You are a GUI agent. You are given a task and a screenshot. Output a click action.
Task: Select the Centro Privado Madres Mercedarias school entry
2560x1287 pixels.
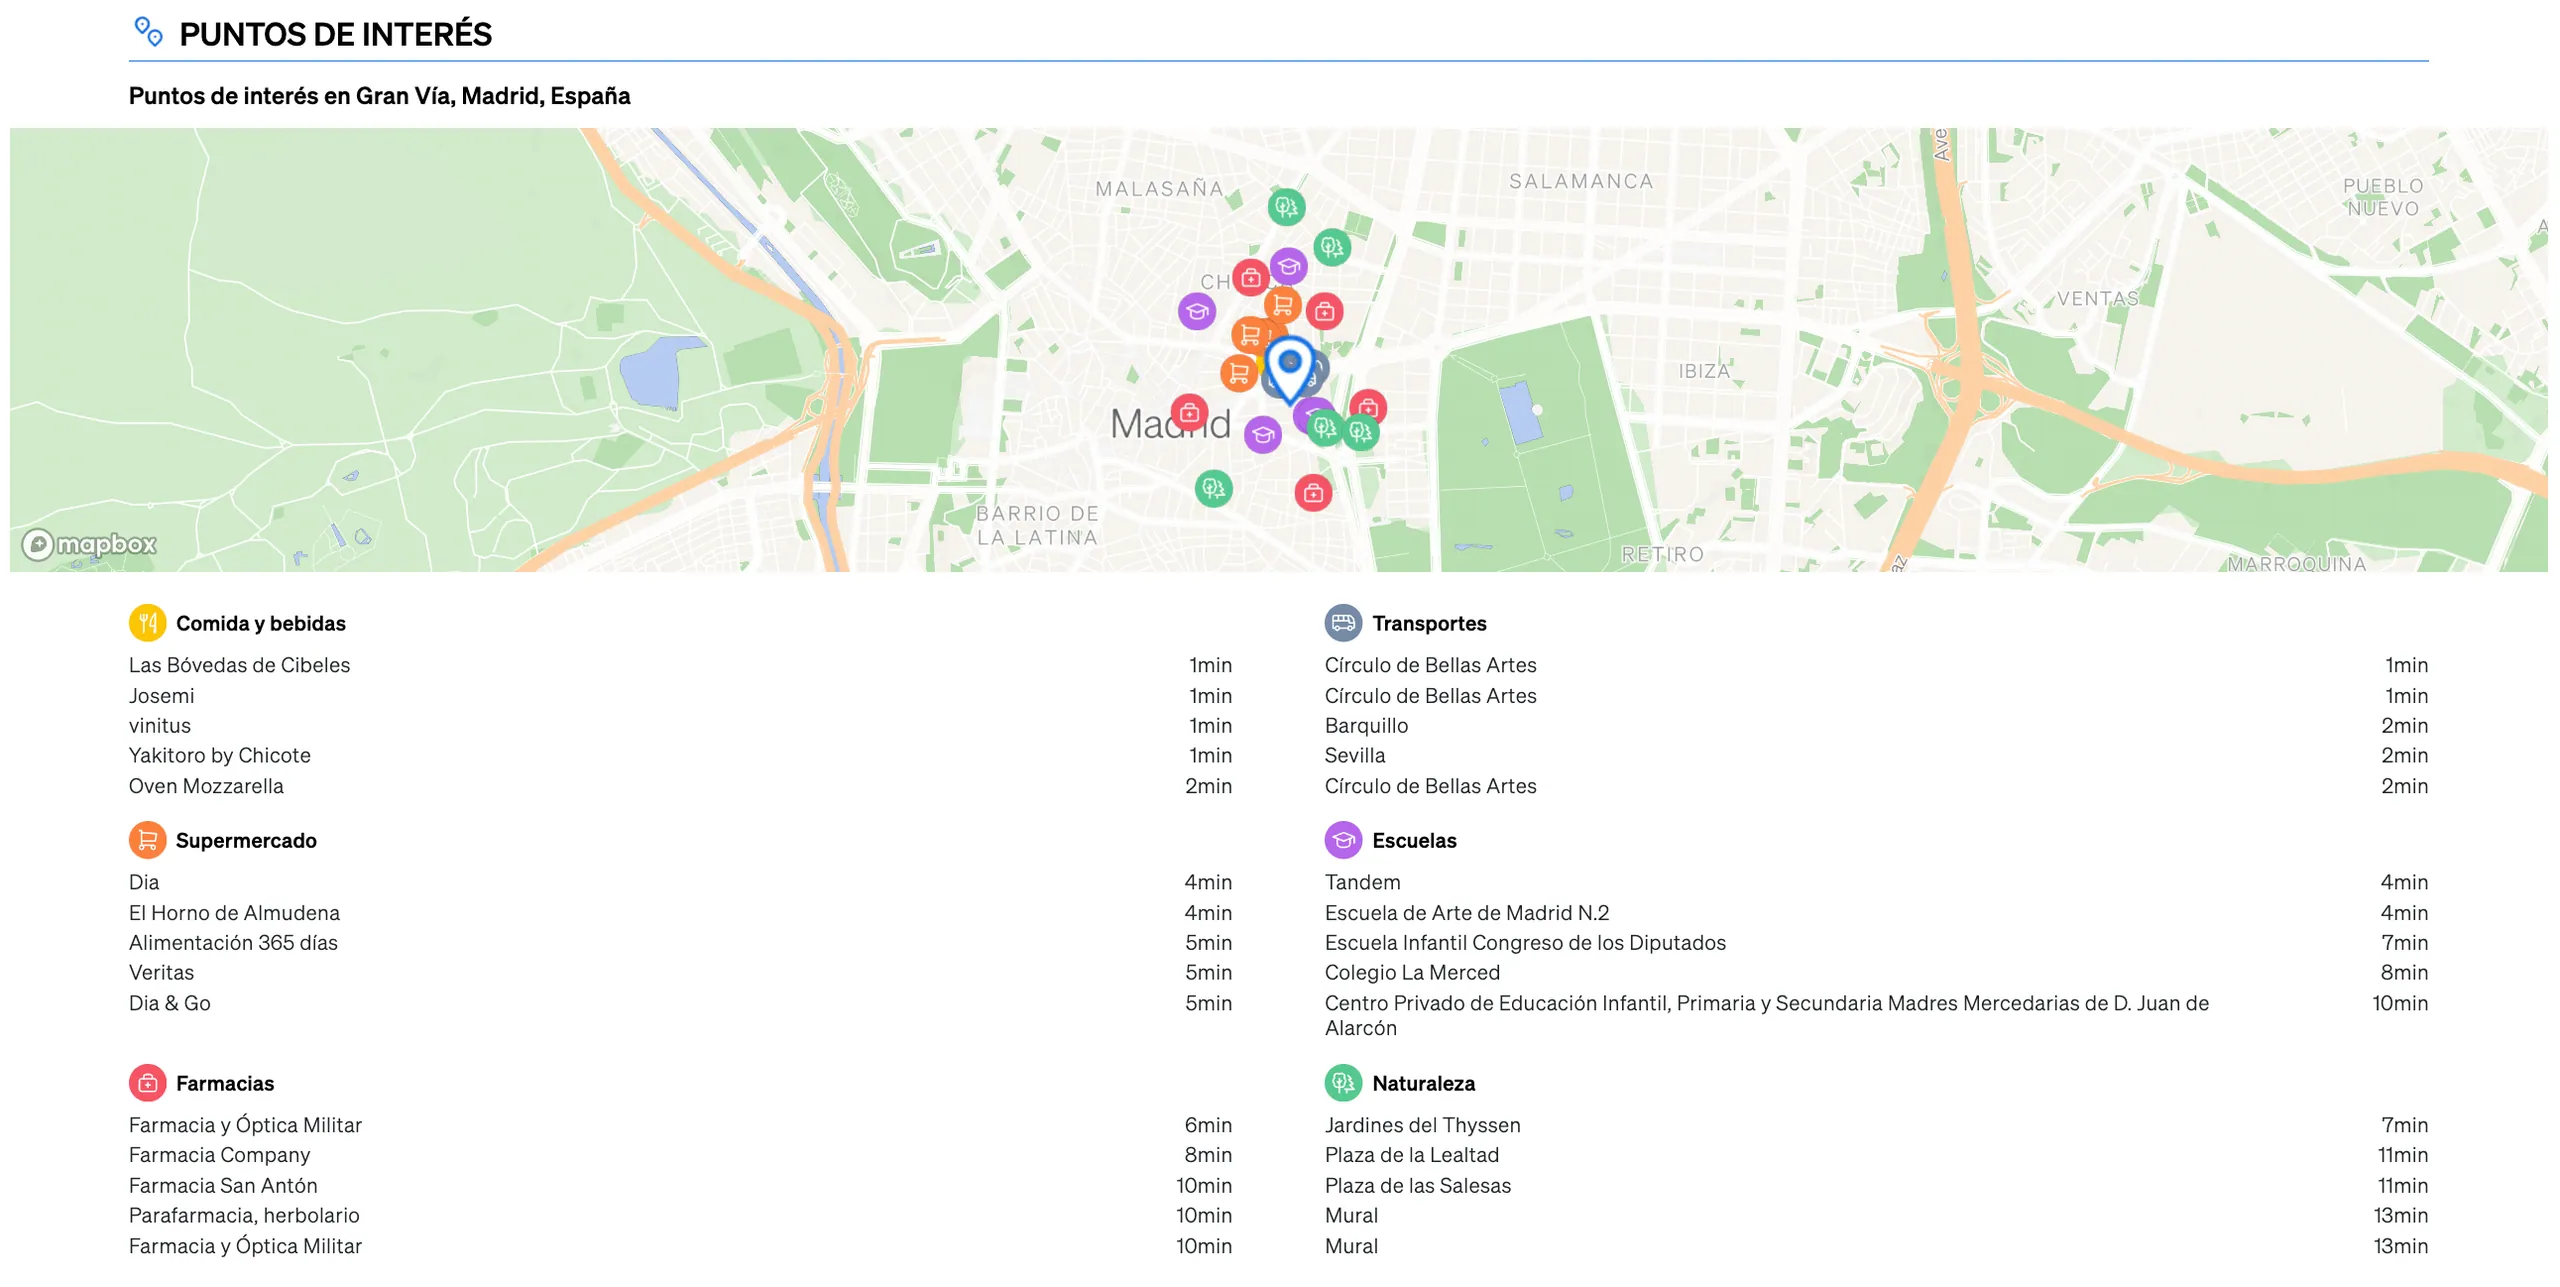[x=1876, y=1015]
